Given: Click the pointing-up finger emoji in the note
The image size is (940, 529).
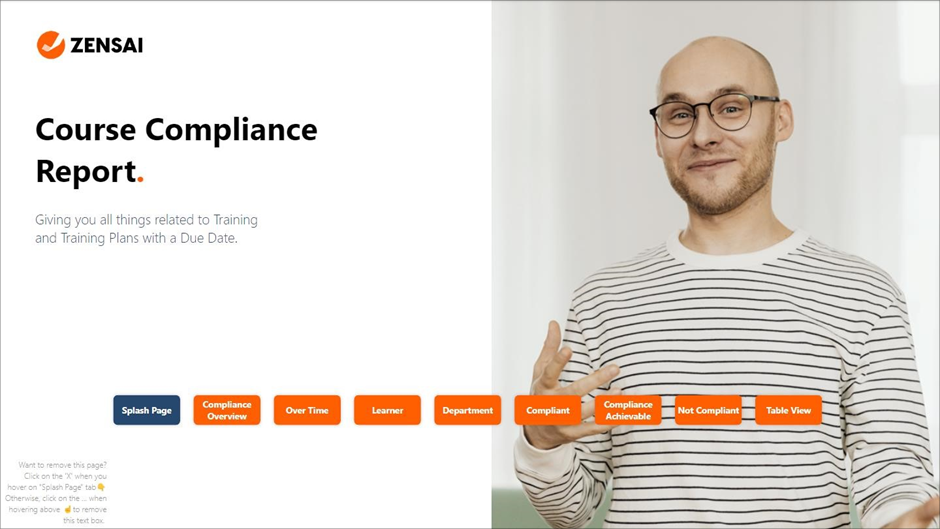Looking at the screenshot, I should pyautogui.click(x=68, y=509).
